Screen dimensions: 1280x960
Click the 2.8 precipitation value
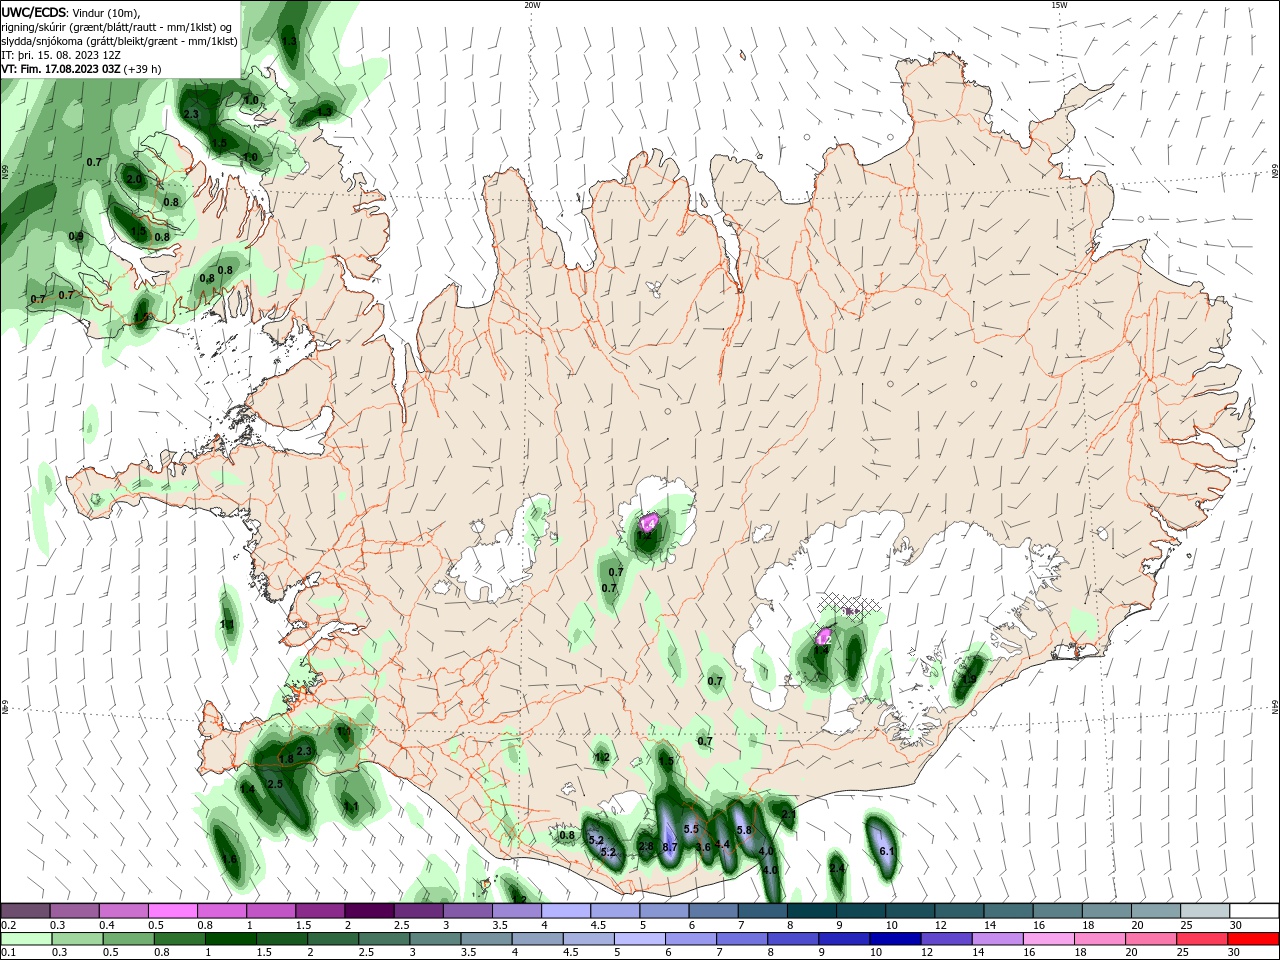pos(646,847)
